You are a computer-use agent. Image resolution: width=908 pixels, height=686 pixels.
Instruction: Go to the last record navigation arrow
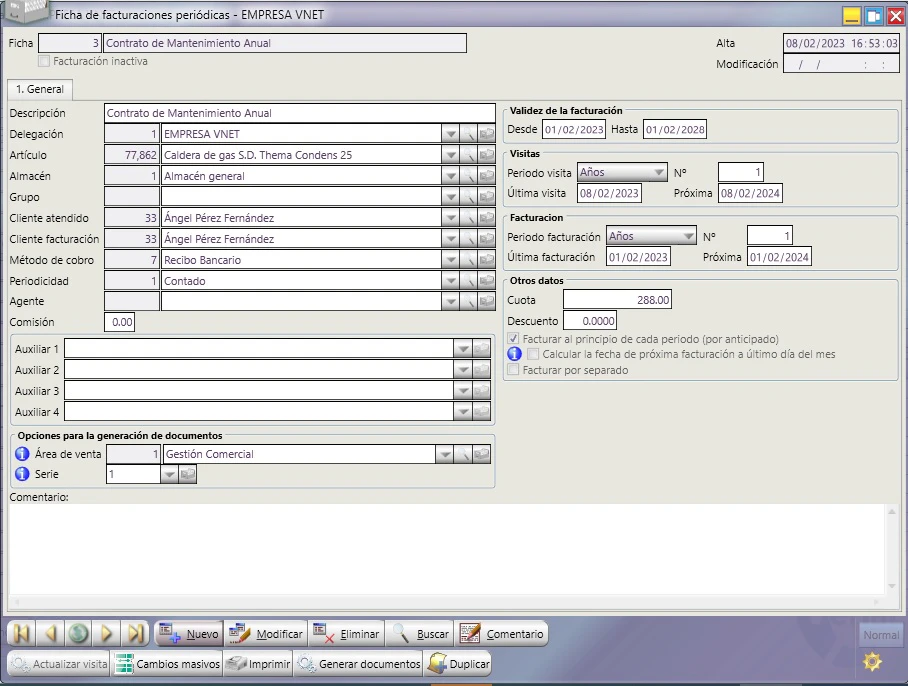136,633
